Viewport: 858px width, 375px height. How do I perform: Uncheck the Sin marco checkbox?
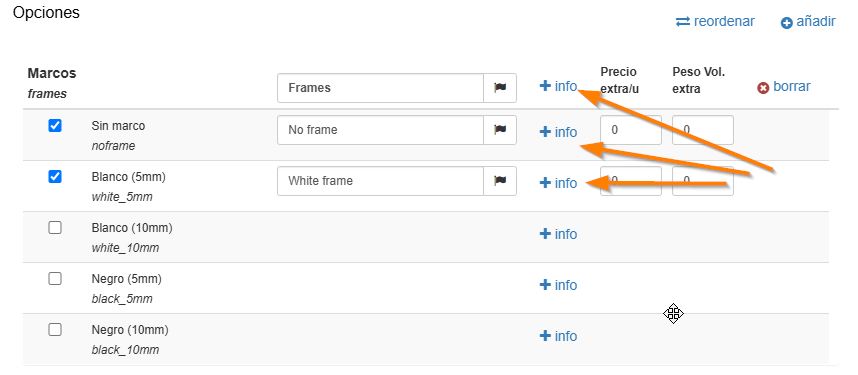pyautogui.click(x=55, y=125)
